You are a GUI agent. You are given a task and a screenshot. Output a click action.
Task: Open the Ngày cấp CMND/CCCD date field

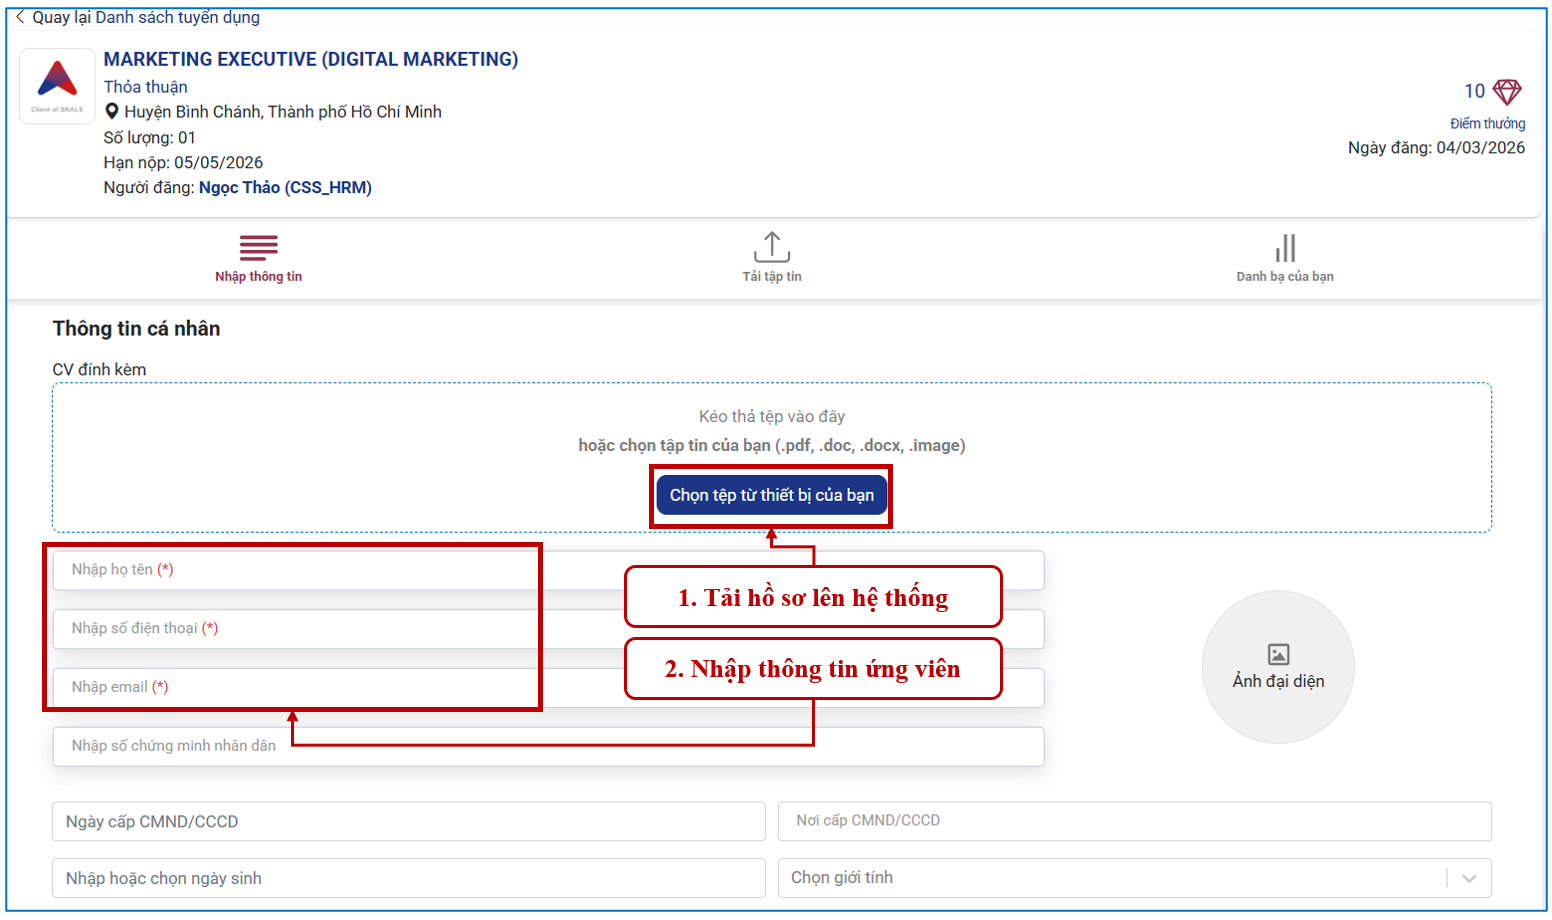click(x=408, y=821)
